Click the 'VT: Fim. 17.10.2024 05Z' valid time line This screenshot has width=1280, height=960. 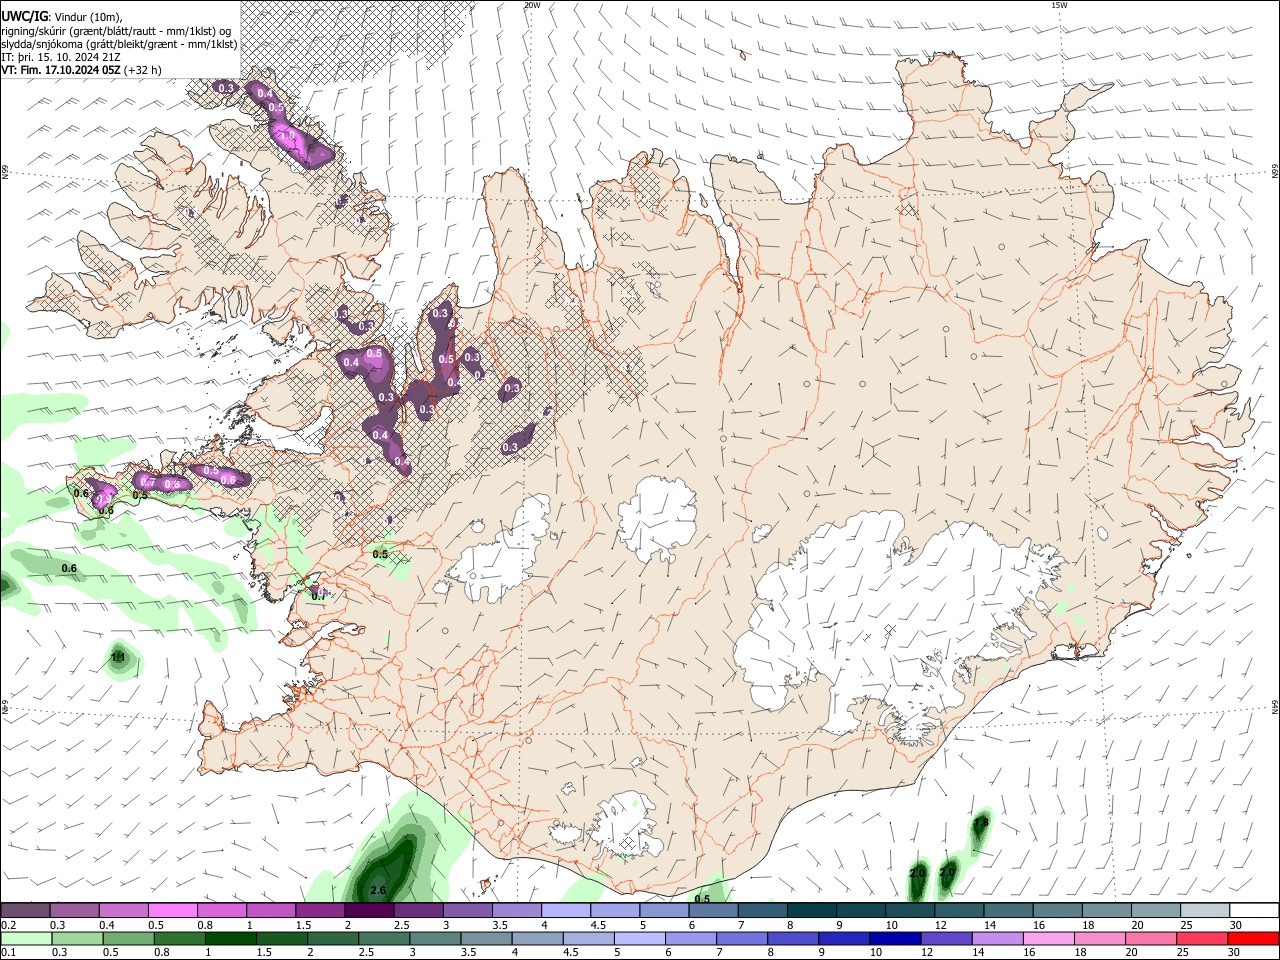[60, 70]
